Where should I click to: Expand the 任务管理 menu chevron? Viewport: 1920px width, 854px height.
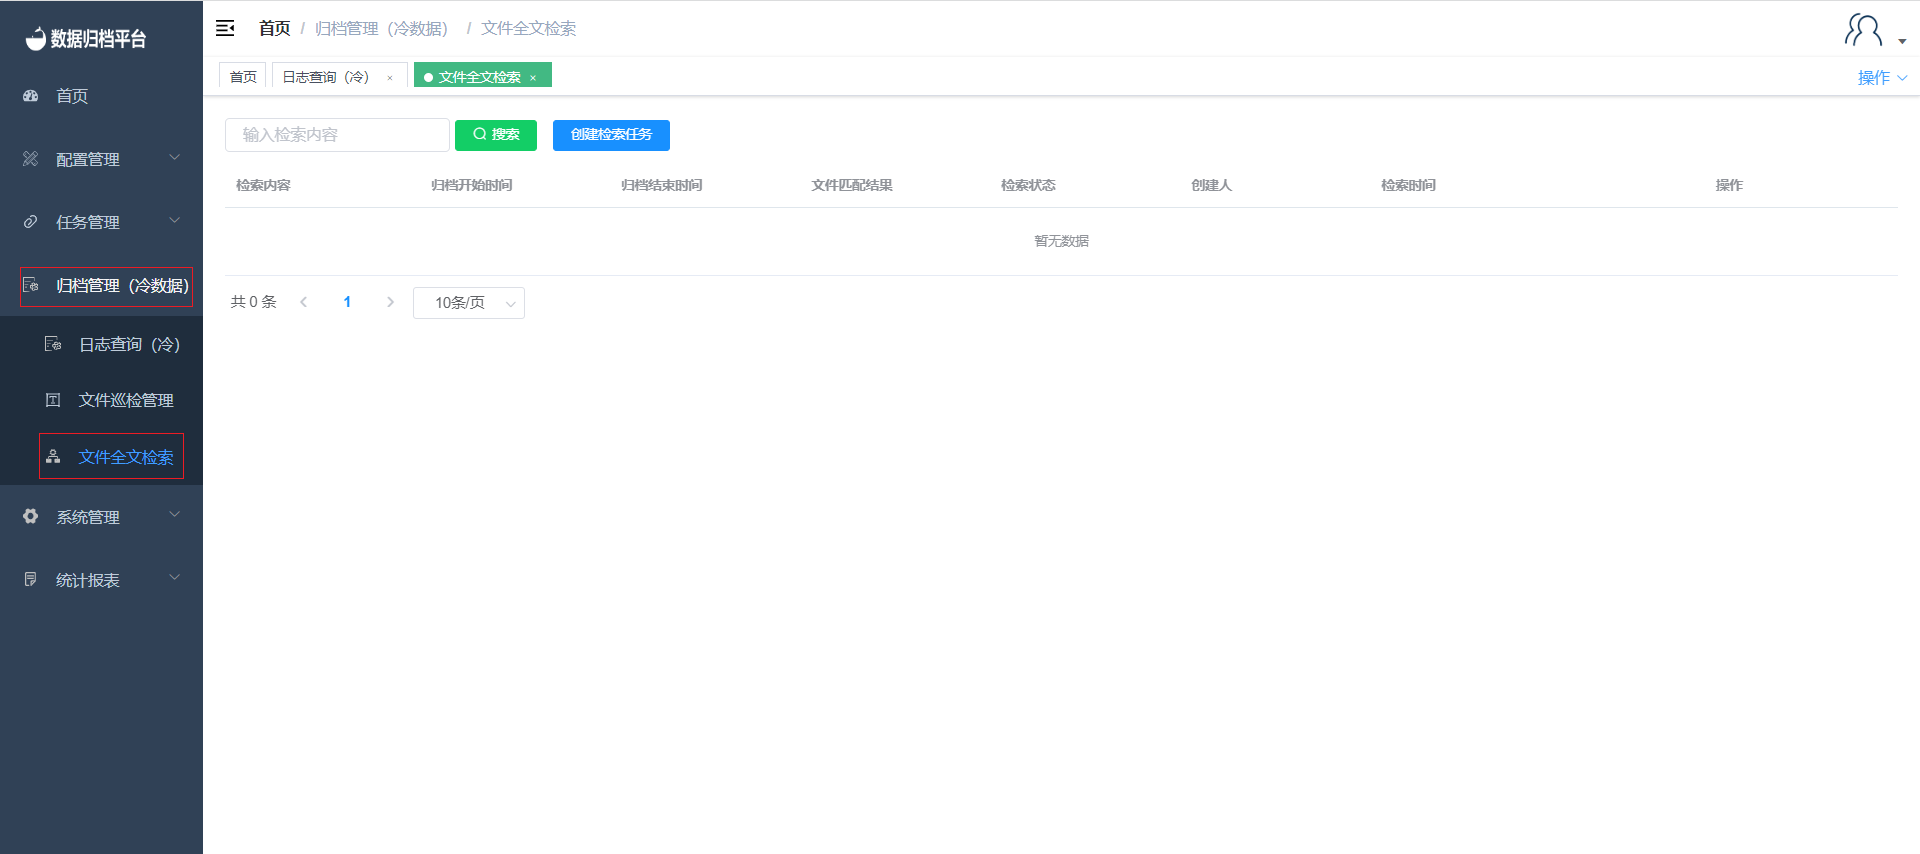point(175,220)
